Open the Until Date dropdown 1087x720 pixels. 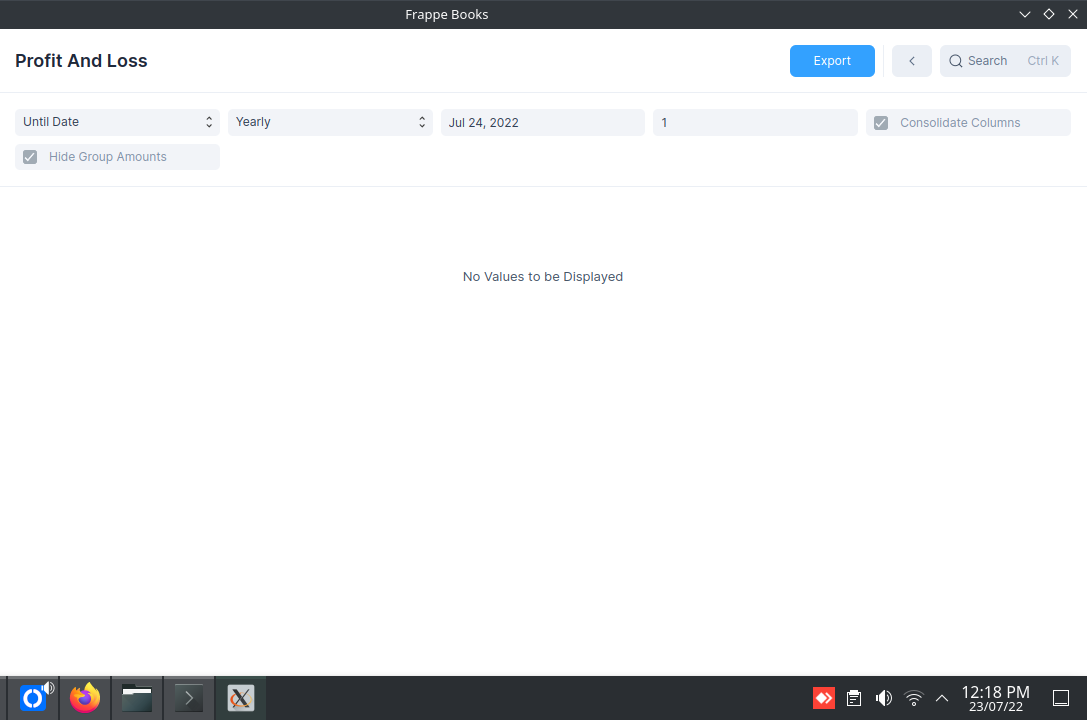tap(117, 122)
